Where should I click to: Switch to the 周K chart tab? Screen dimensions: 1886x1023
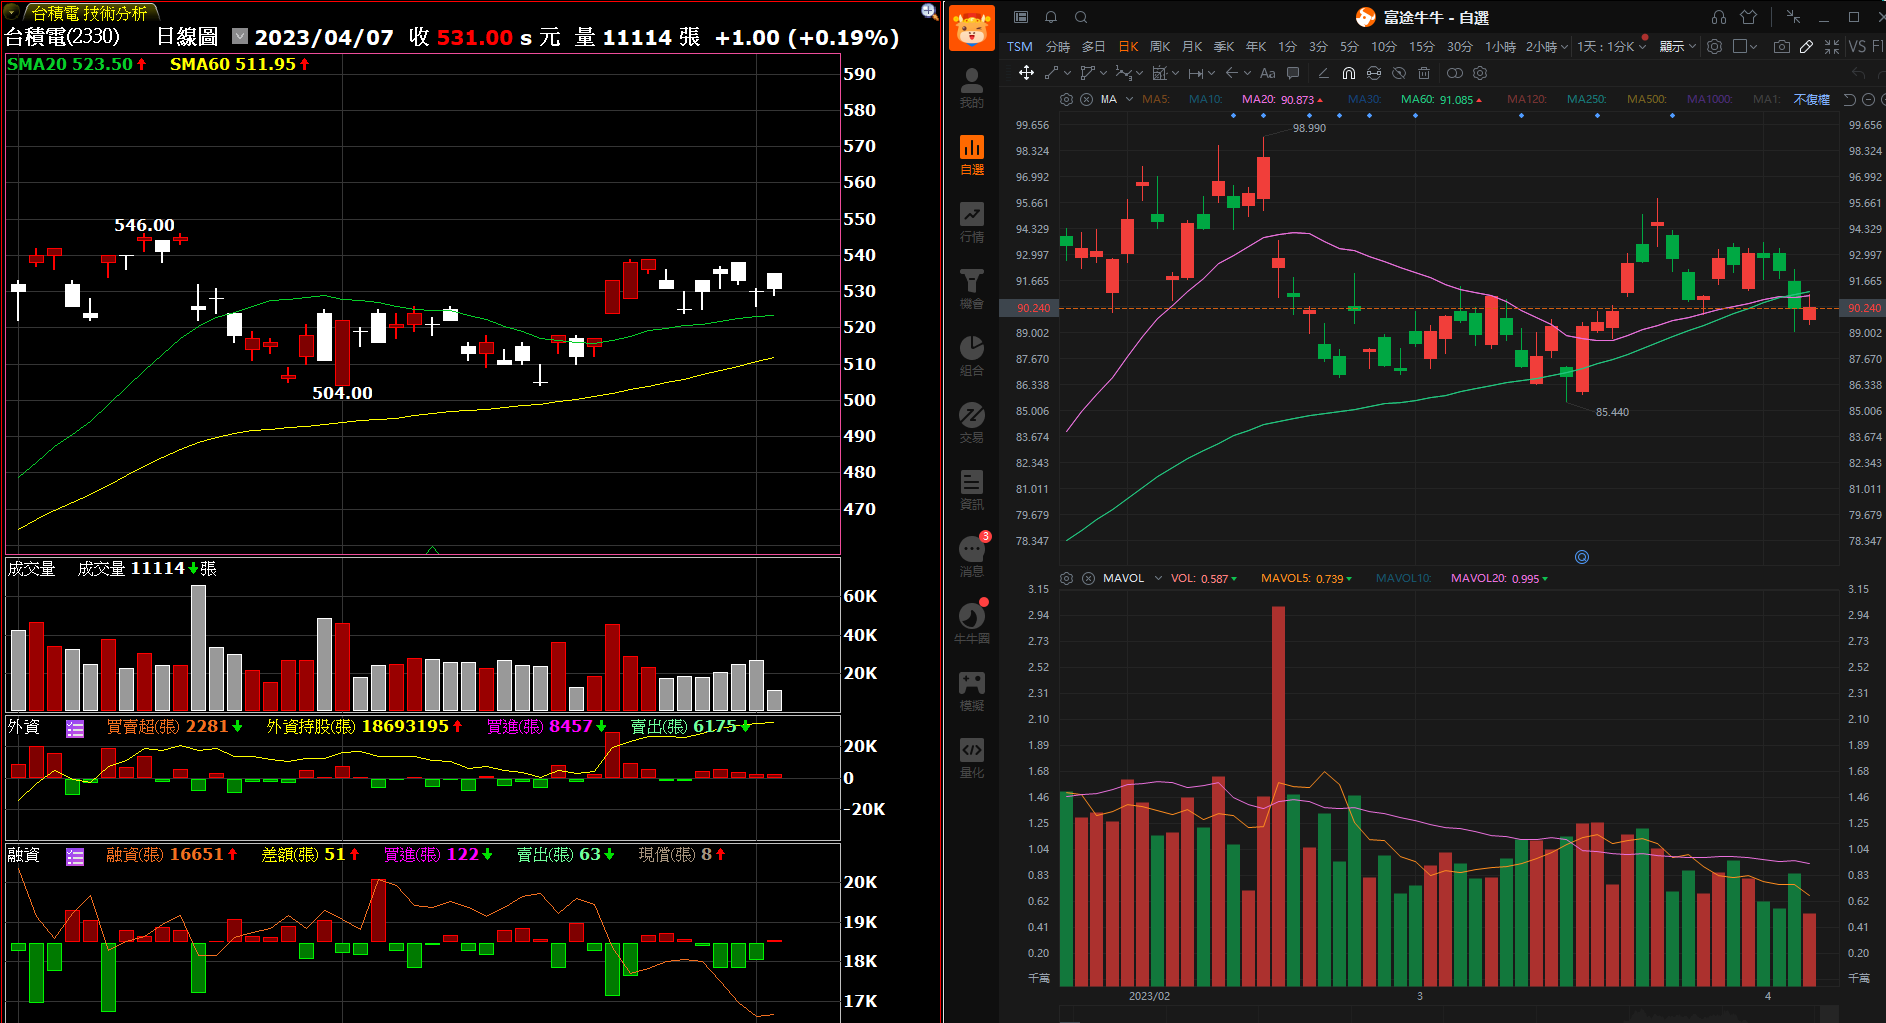pos(1160,47)
